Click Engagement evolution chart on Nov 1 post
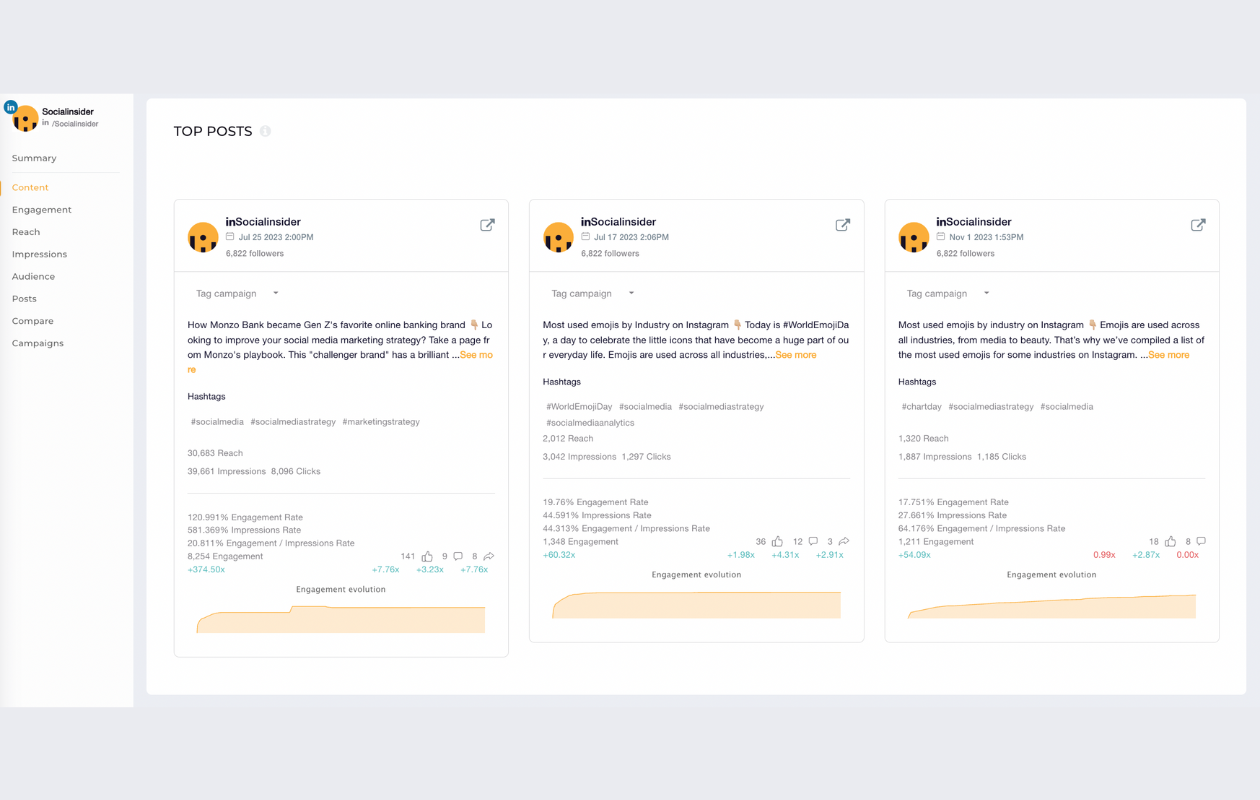Image resolution: width=1260 pixels, height=800 pixels. click(x=1052, y=606)
